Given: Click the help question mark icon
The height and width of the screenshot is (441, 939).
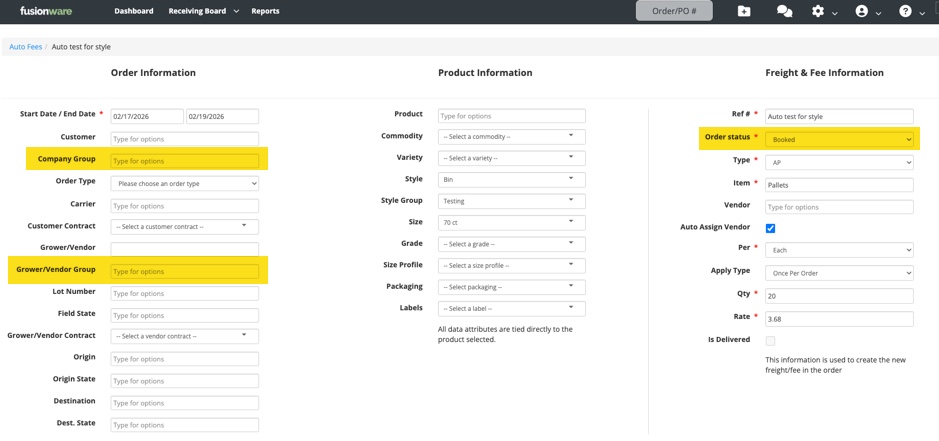Looking at the screenshot, I should pyautogui.click(x=905, y=11).
